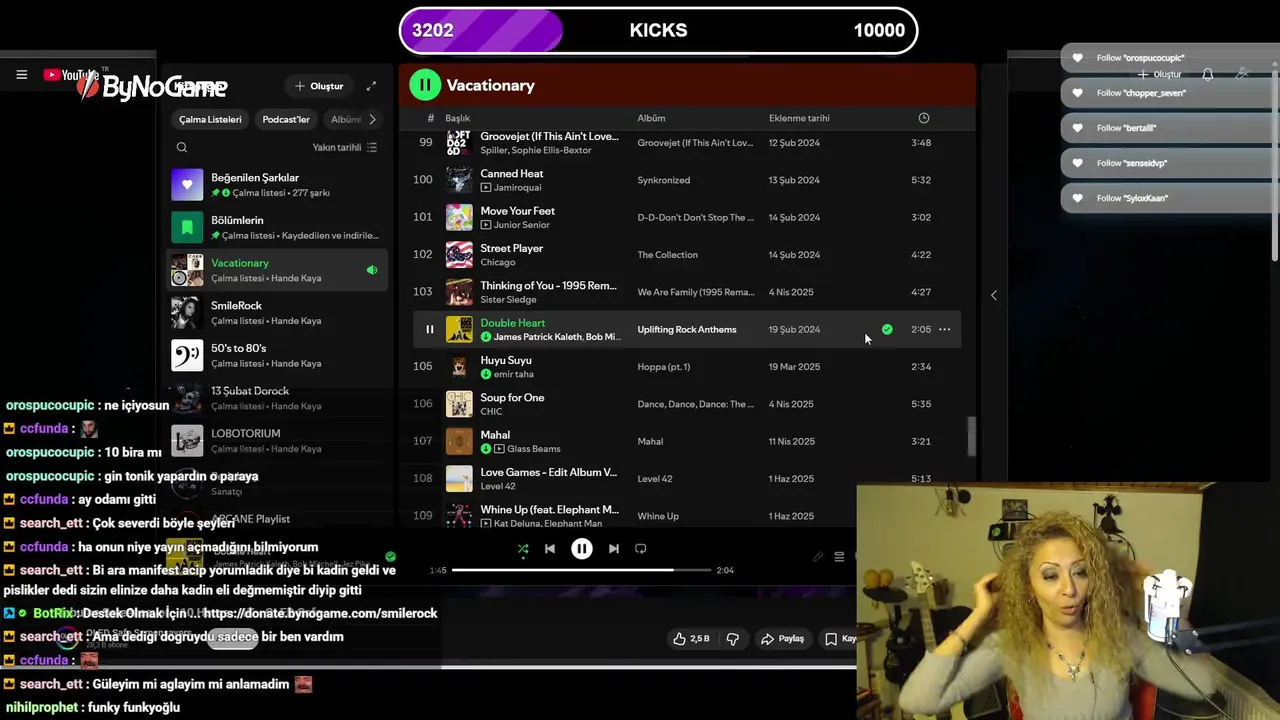The image size is (1280, 720).
Task: Follow "senseidvp" heart button
Action: tap(1077, 163)
